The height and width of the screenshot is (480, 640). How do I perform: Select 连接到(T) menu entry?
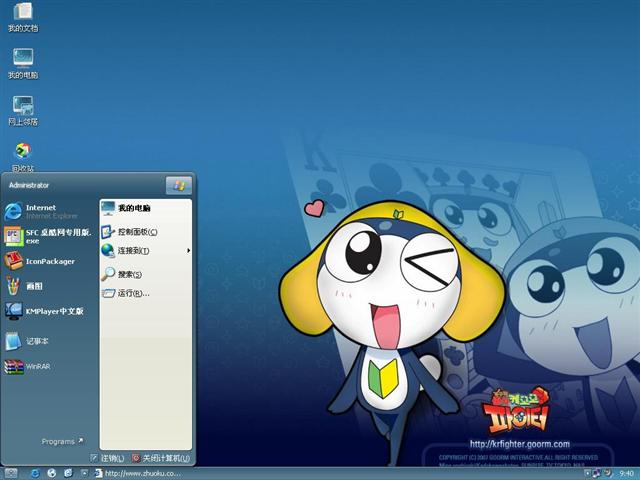126,251
